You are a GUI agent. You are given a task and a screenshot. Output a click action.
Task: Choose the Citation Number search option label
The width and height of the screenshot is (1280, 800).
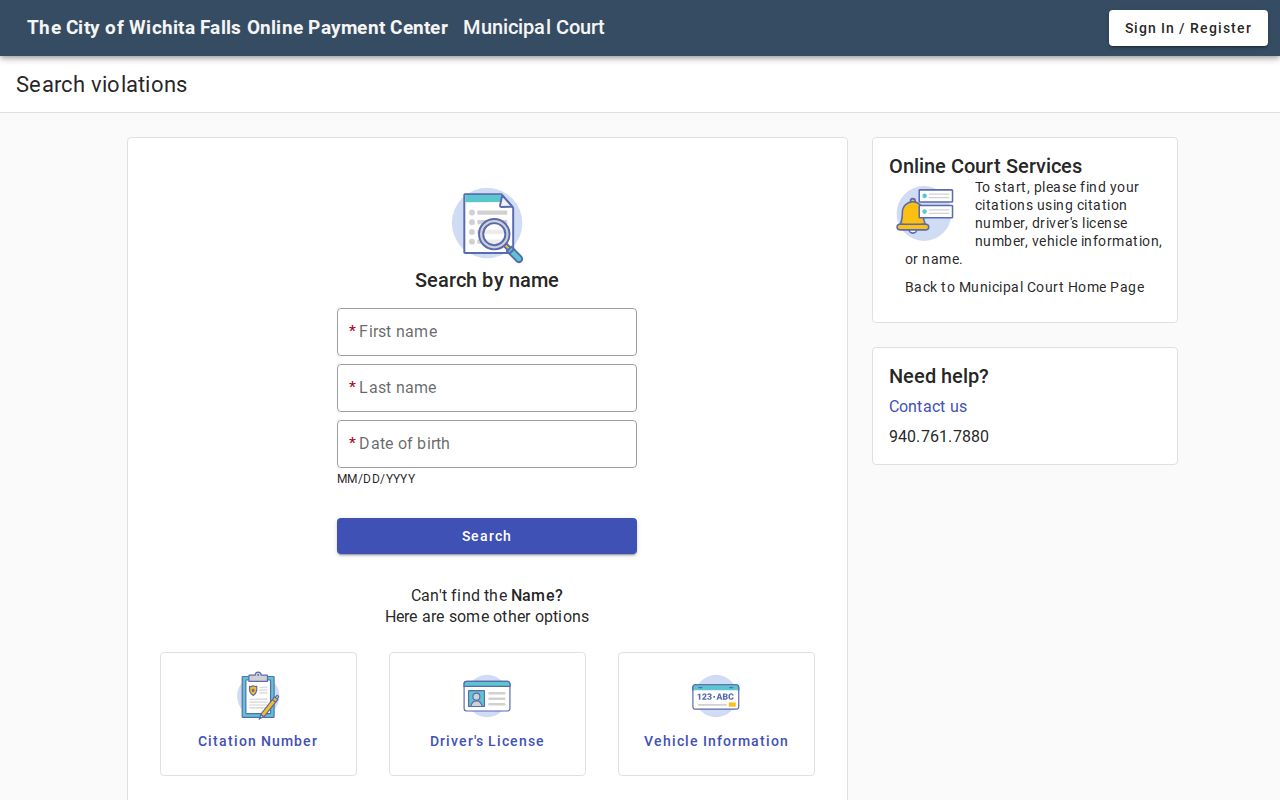258,741
